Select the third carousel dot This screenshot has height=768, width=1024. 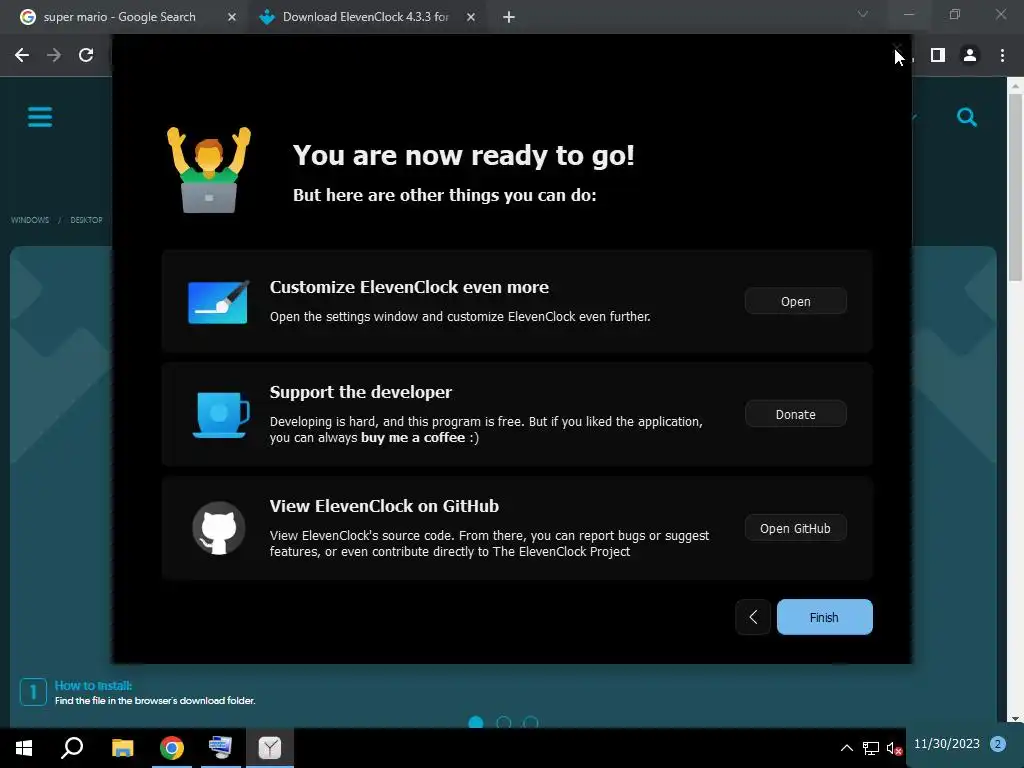coord(531,722)
